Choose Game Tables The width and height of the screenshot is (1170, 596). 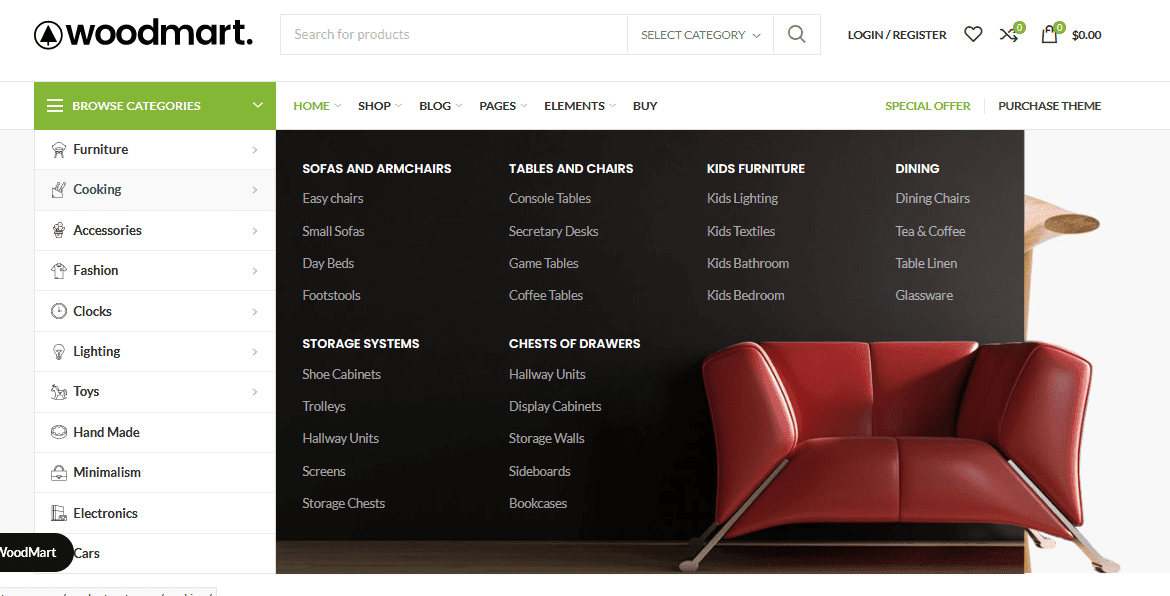(x=544, y=263)
